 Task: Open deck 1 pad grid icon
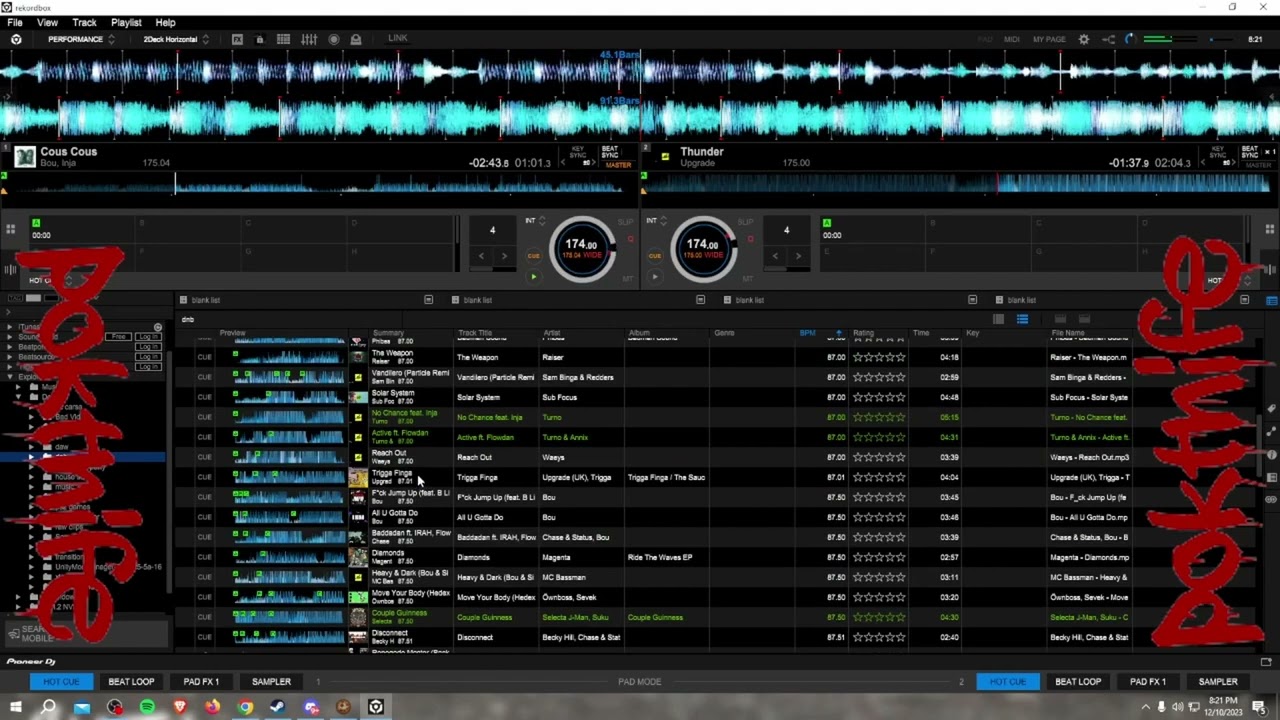point(10,229)
